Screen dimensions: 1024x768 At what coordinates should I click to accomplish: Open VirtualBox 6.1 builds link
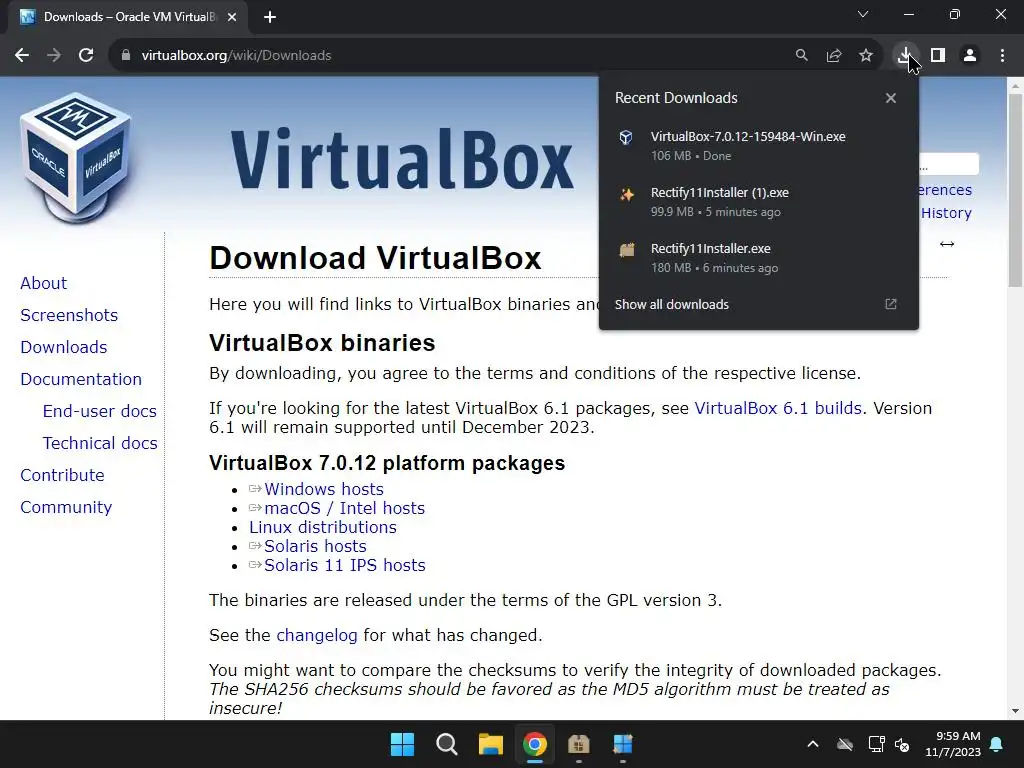(x=778, y=408)
